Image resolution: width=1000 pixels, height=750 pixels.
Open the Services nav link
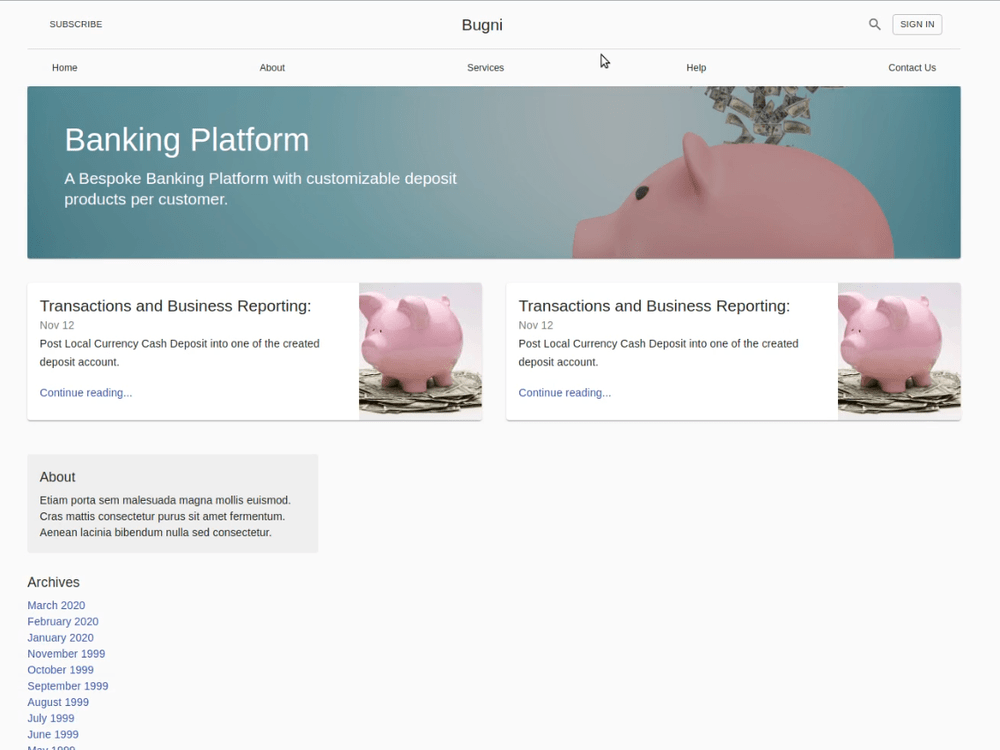[485, 68]
